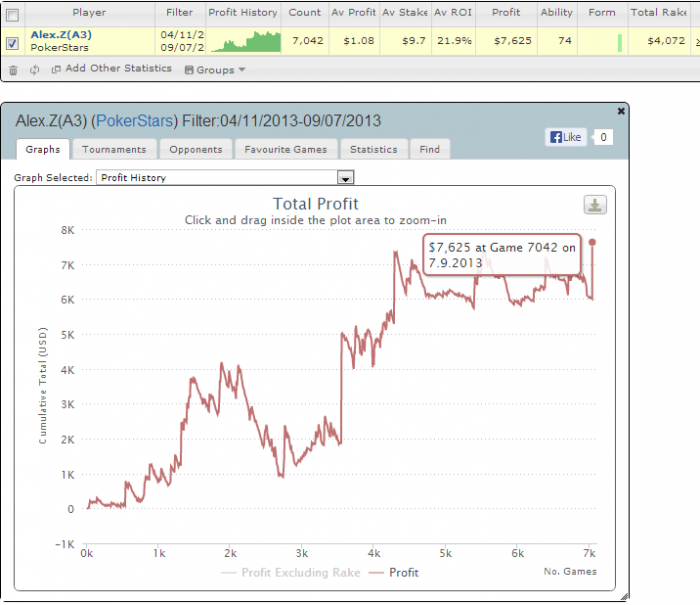Sort by the Total Rake column header
The height and width of the screenshot is (605, 700).
coord(658,13)
